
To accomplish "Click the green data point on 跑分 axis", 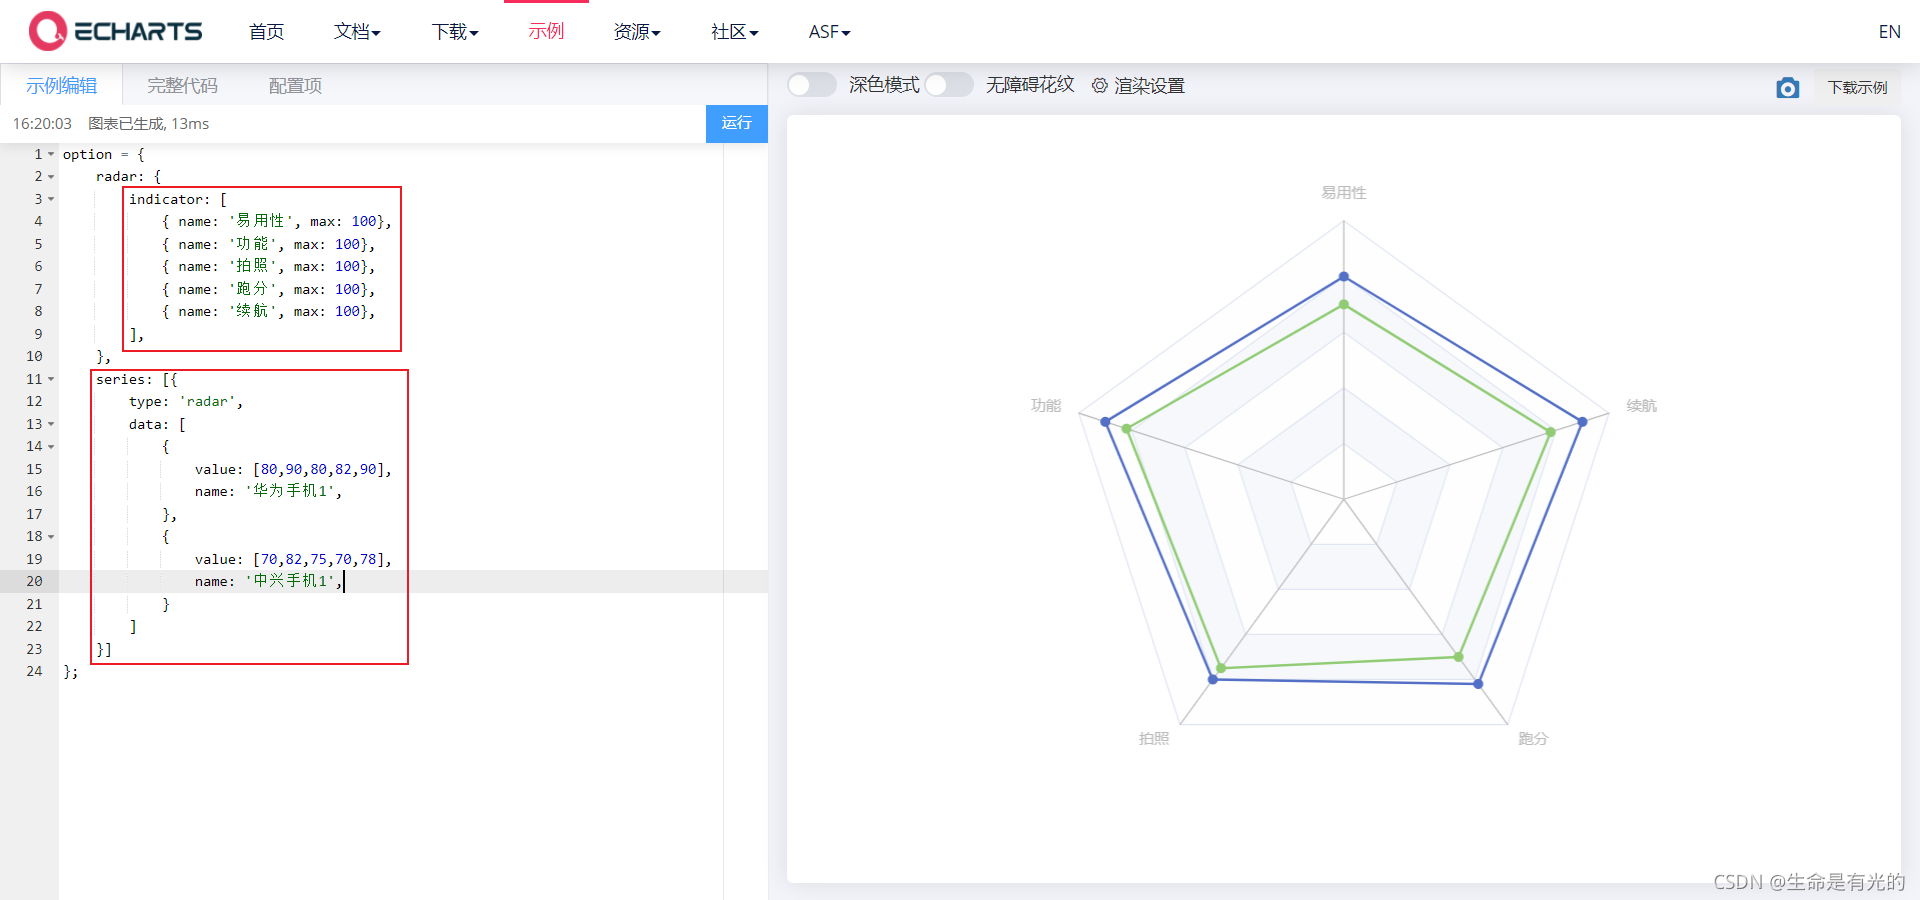I will coord(1459,657).
